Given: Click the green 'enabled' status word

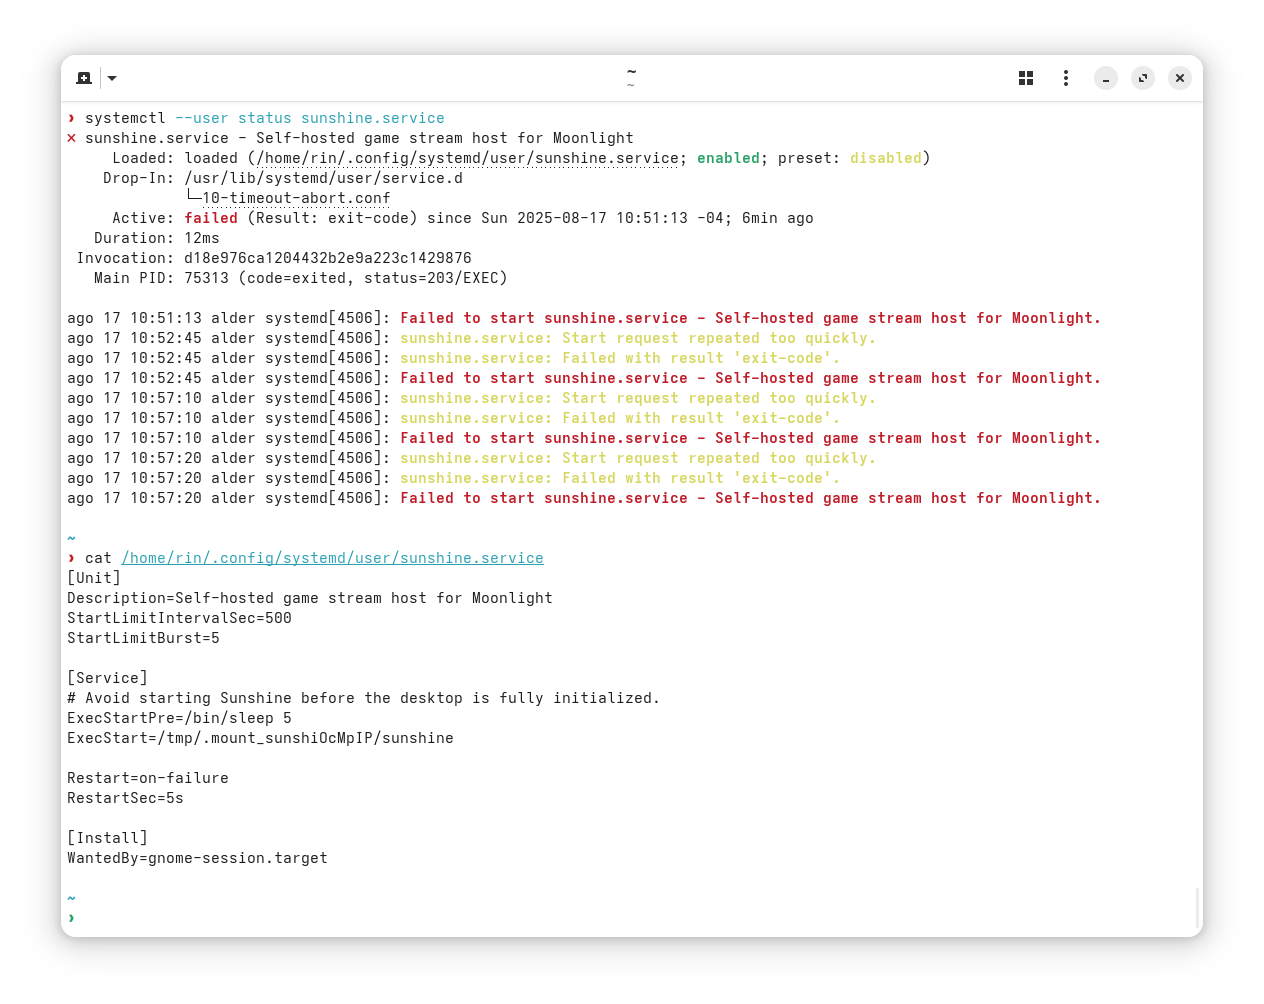Looking at the screenshot, I should 728,158.
